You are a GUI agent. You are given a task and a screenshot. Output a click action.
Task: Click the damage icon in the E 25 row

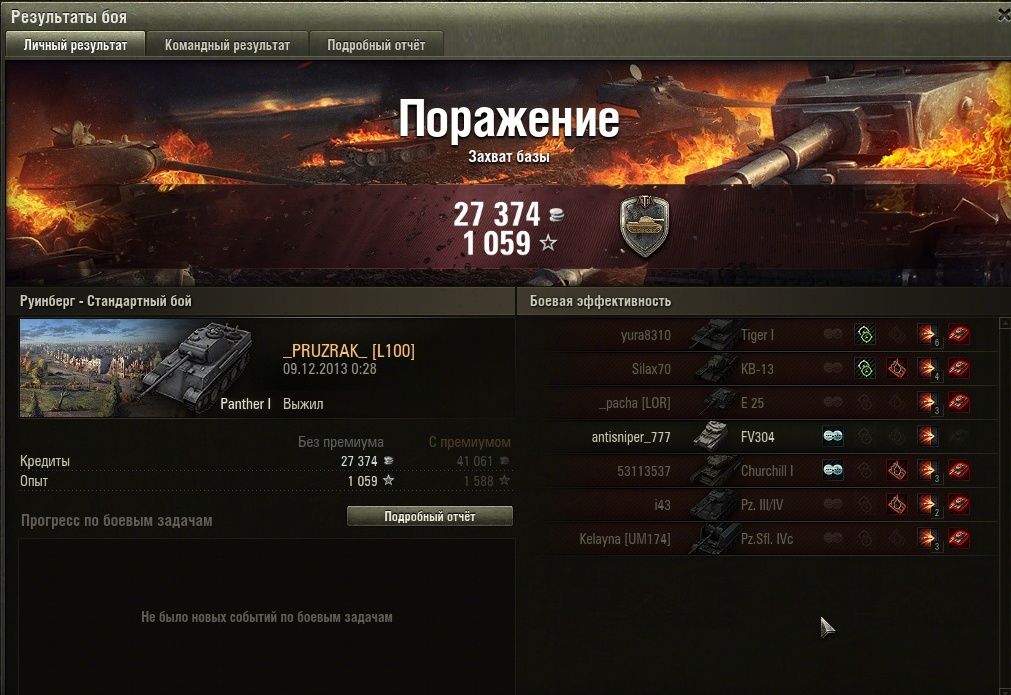tap(928, 402)
